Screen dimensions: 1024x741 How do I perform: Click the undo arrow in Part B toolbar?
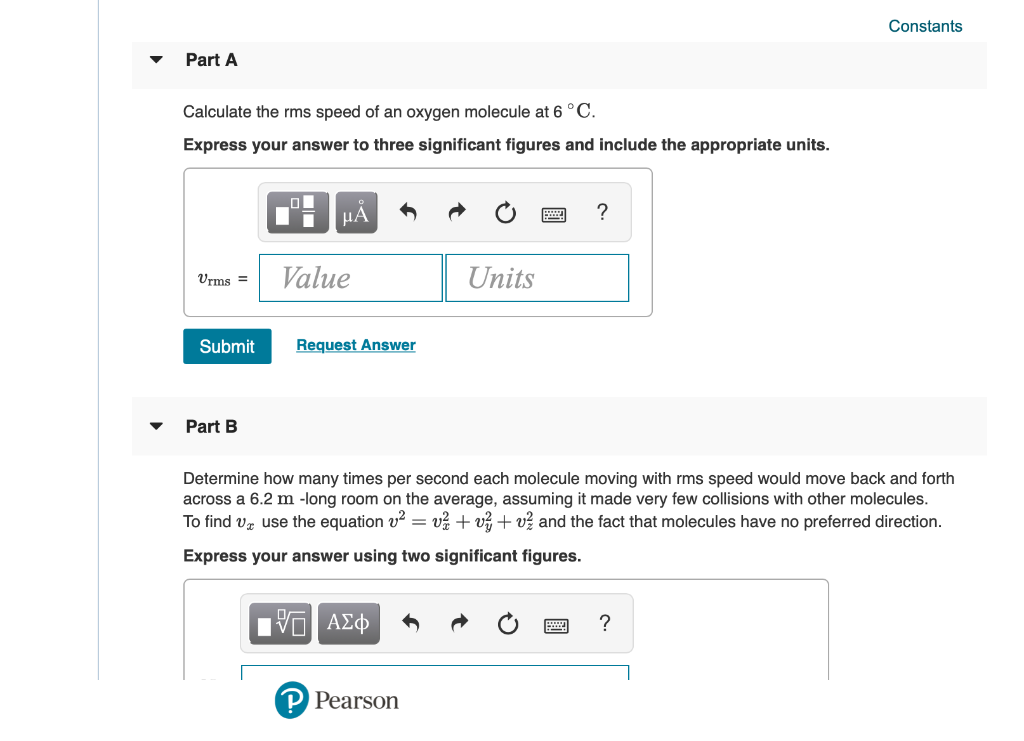[x=410, y=623]
